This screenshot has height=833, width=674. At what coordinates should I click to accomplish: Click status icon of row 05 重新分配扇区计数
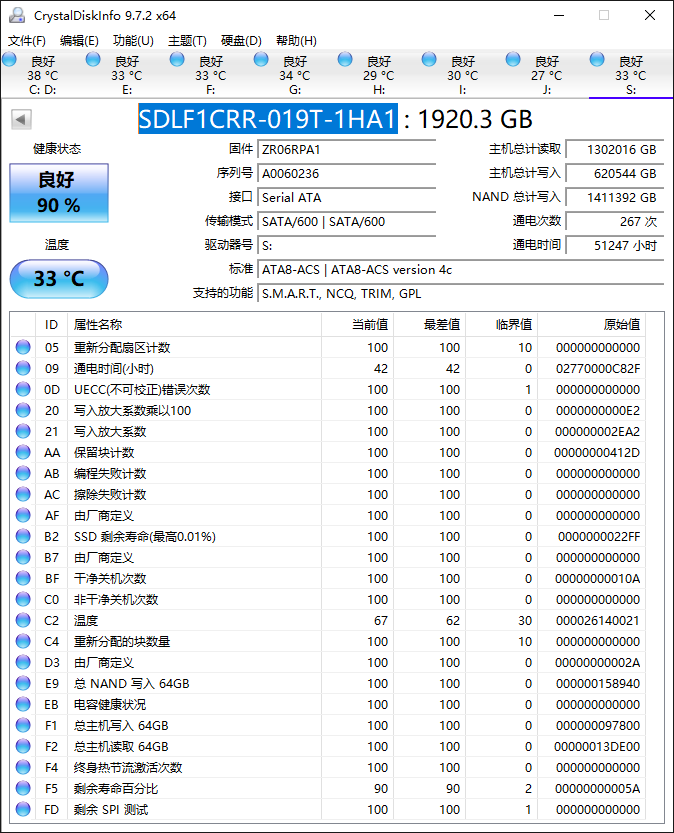click(23, 347)
